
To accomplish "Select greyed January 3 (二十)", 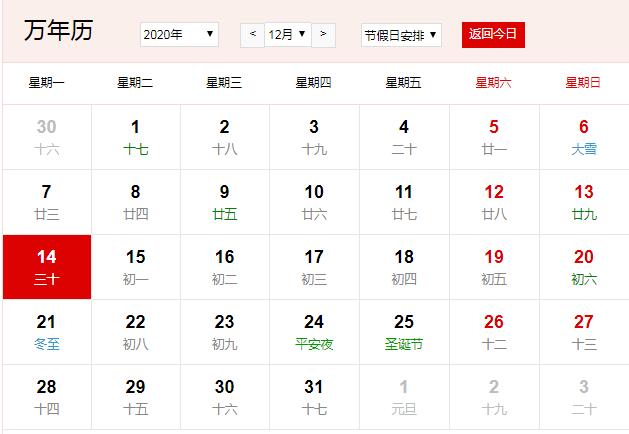I will [x=584, y=397].
